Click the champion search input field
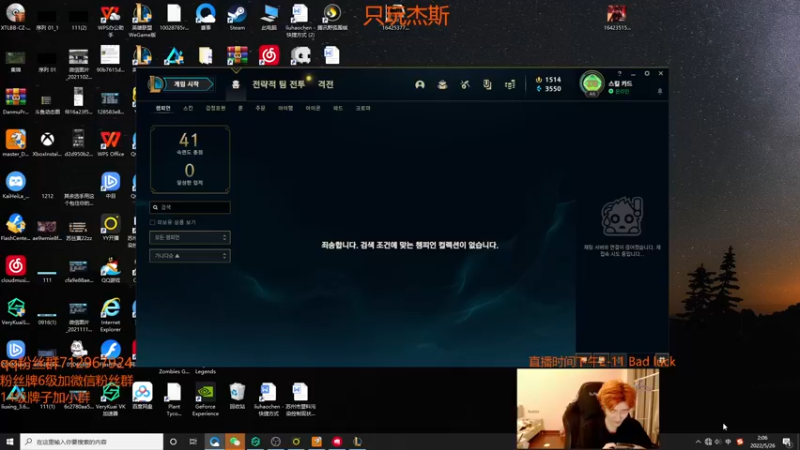The height and width of the screenshot is (450, 800). pyautogui.click(x=190, y=207)
